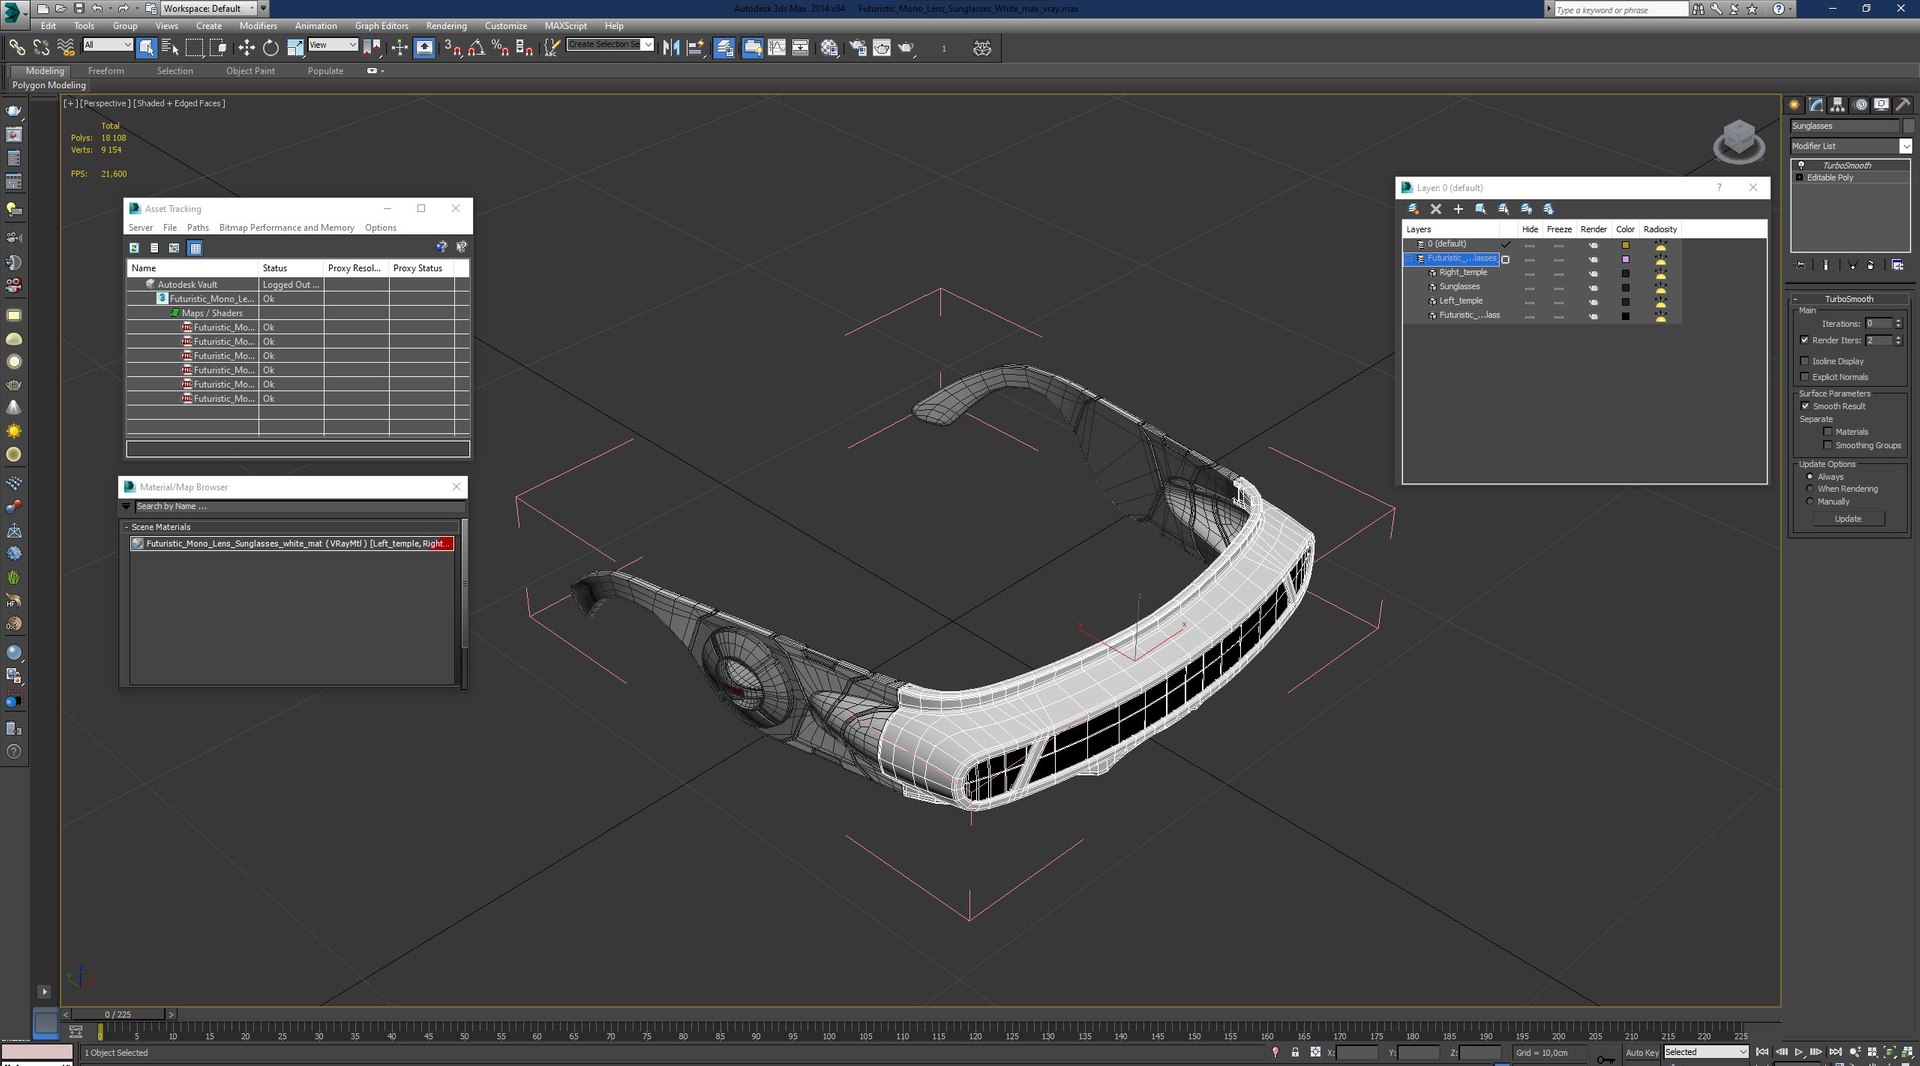1920x1066 pixels.
Task: Open the Material Editor from toolbar
Action: pos(829,48)
